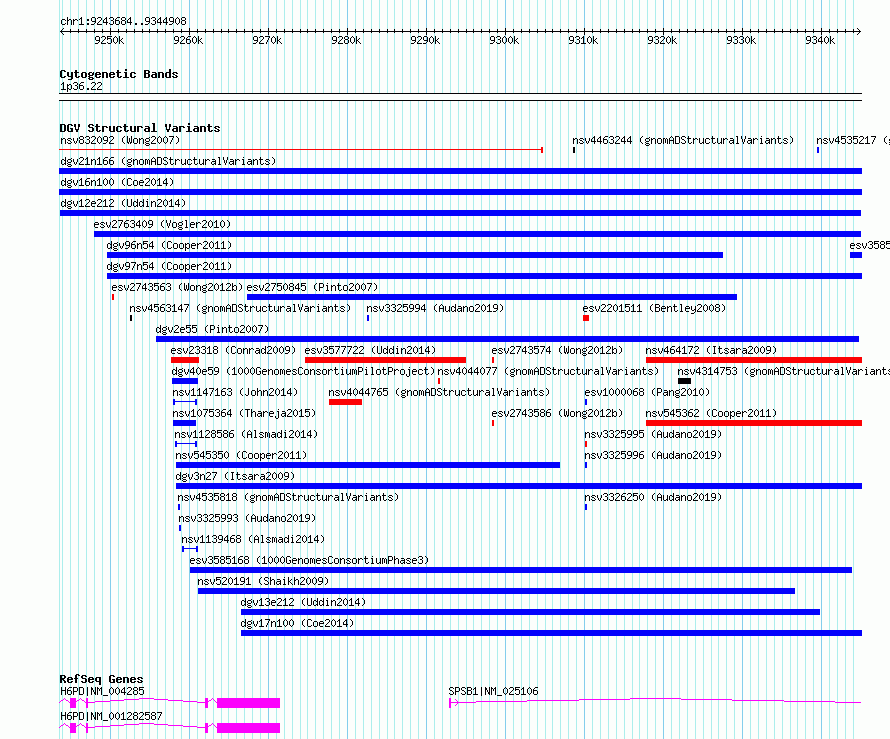890x739 pixels.
Task: Click the red esv3577722 variant bar
Action: coord(385,360)
